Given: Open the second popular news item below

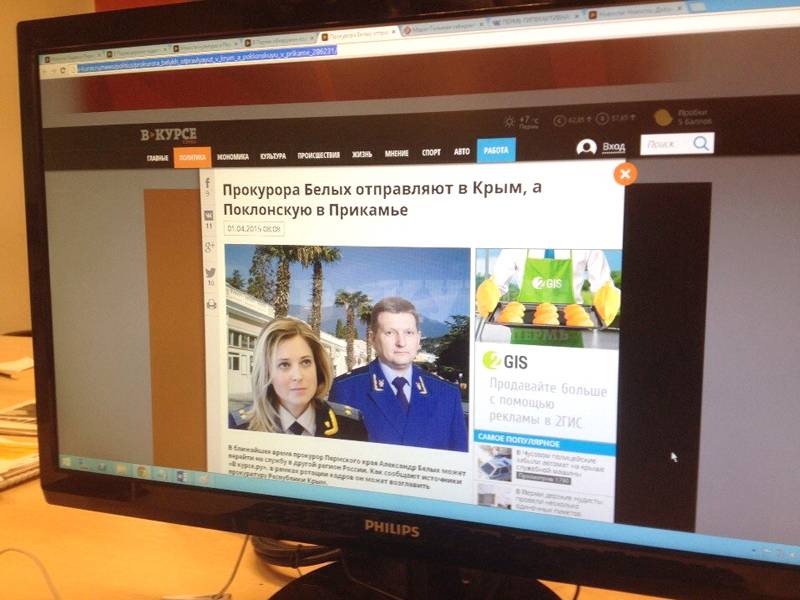Looking at the screenshot, I should [558, 502].
